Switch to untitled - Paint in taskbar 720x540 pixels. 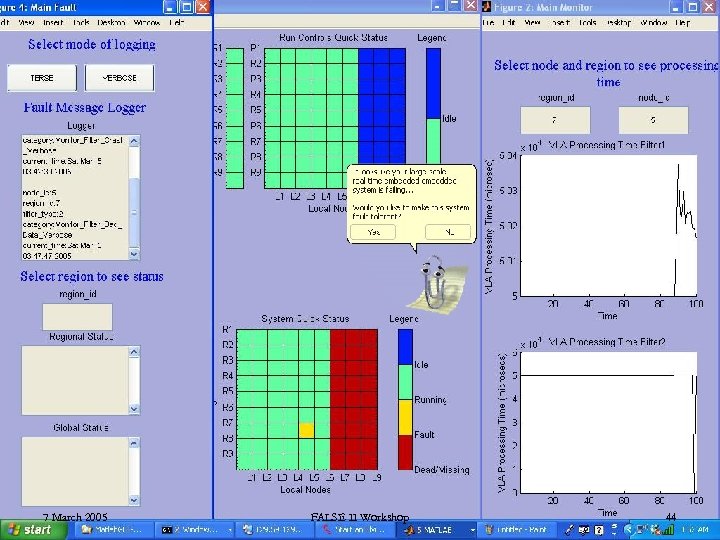518,530
